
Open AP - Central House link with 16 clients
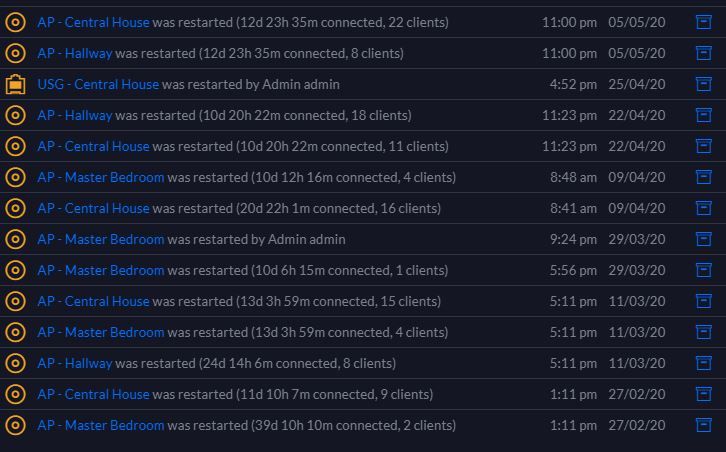[93, 208]
